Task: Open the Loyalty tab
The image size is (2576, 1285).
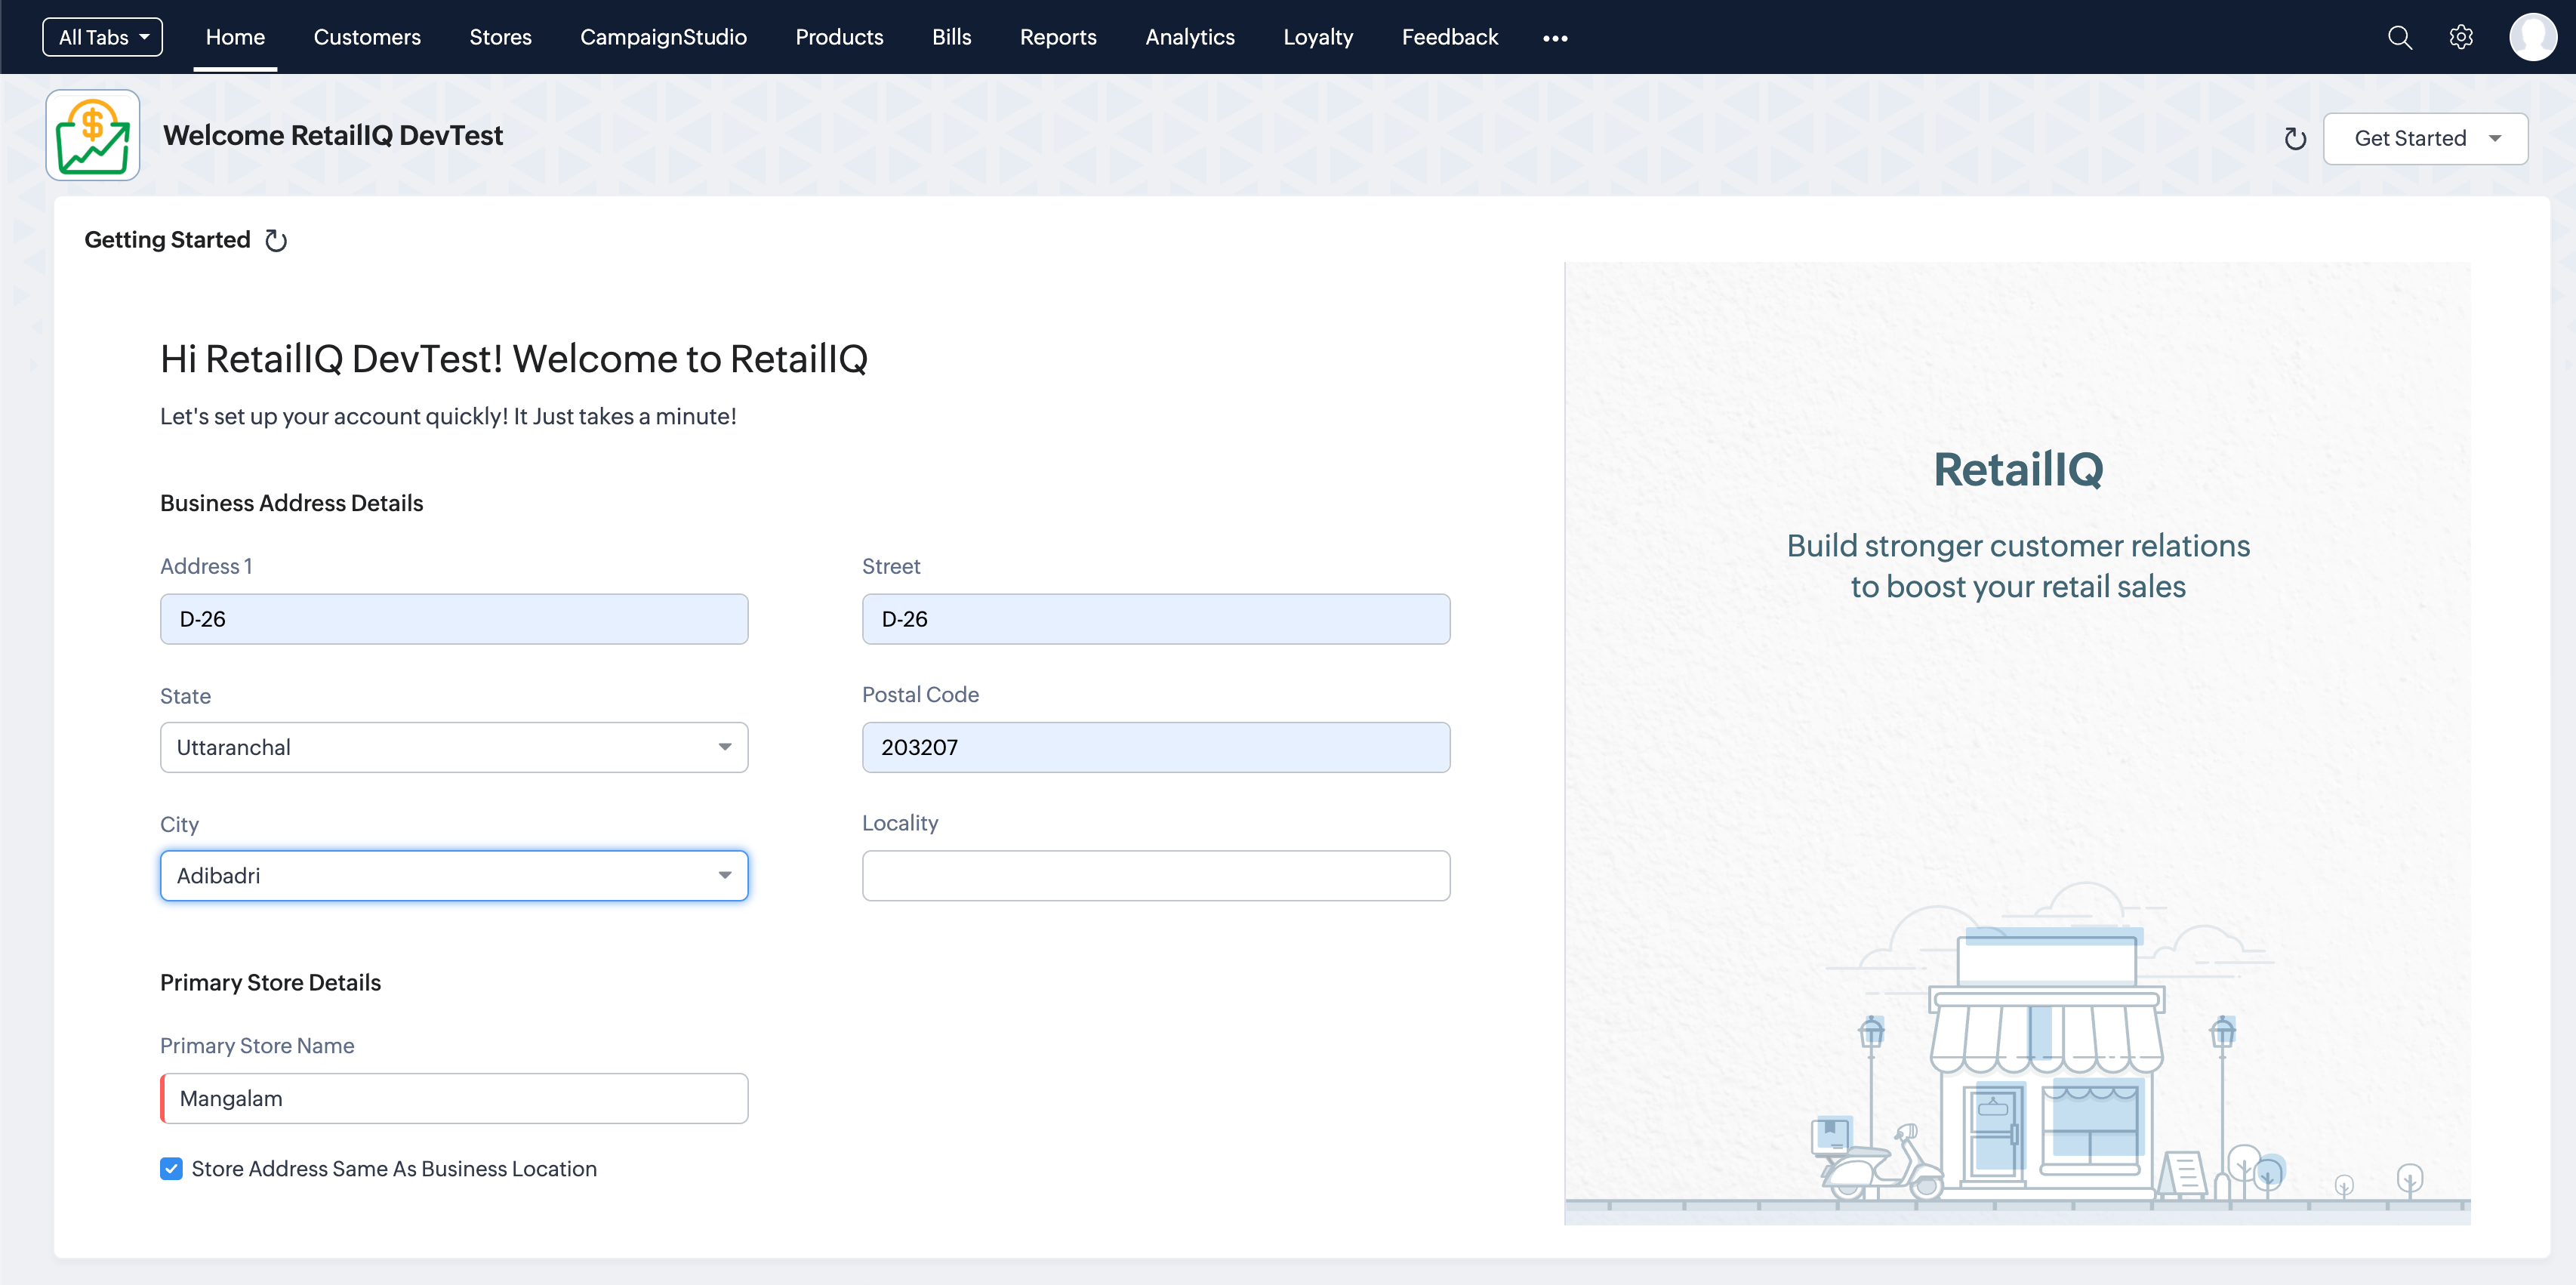Action: coord(1318,37)
